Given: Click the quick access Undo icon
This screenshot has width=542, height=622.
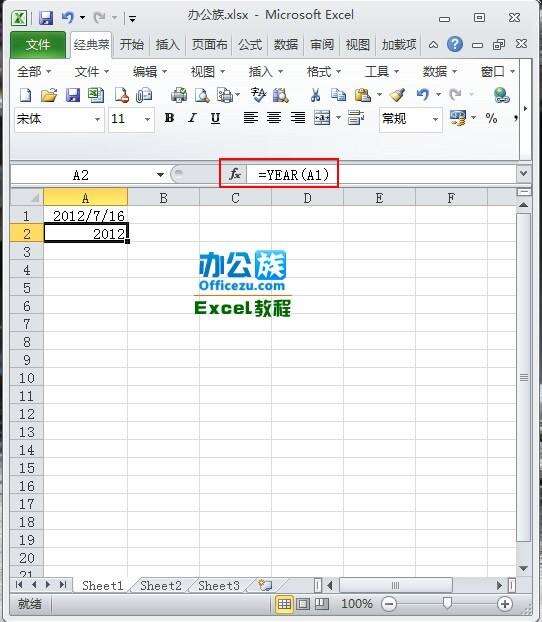Looking at the screenshot, I should coord(67,17).
